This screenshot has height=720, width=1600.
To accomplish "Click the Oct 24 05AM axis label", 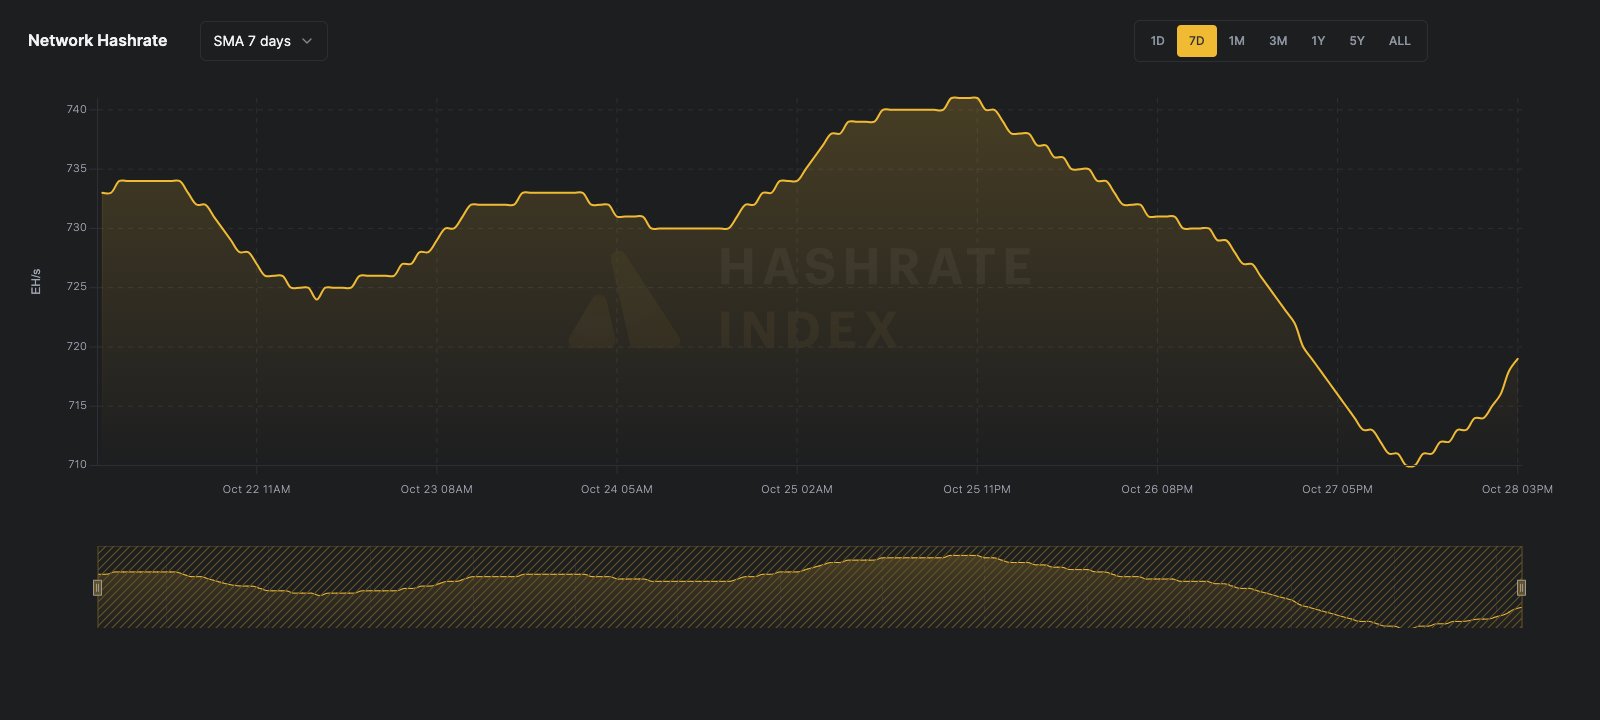I will click(617, 489).
